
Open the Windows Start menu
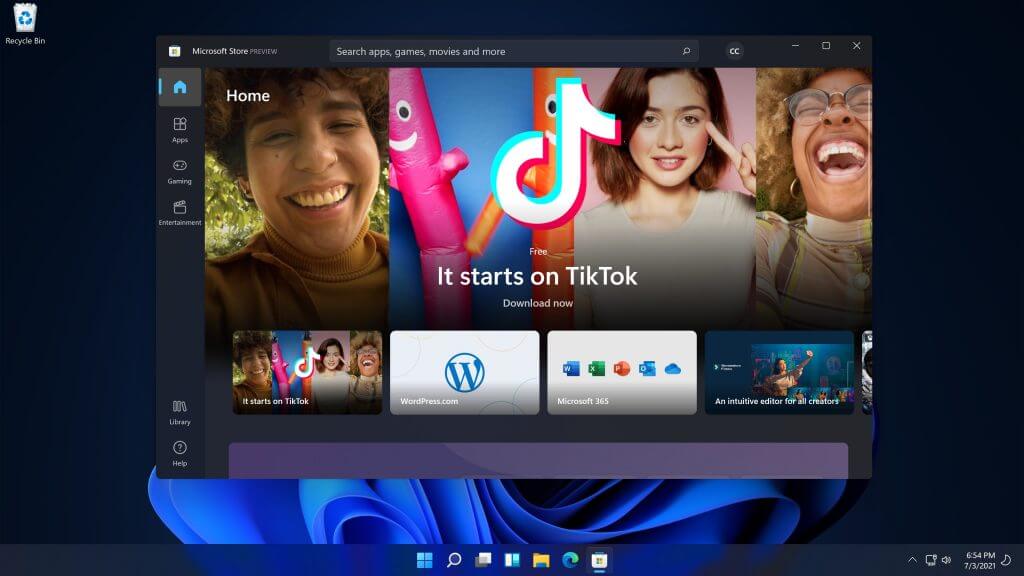(424, 560)
